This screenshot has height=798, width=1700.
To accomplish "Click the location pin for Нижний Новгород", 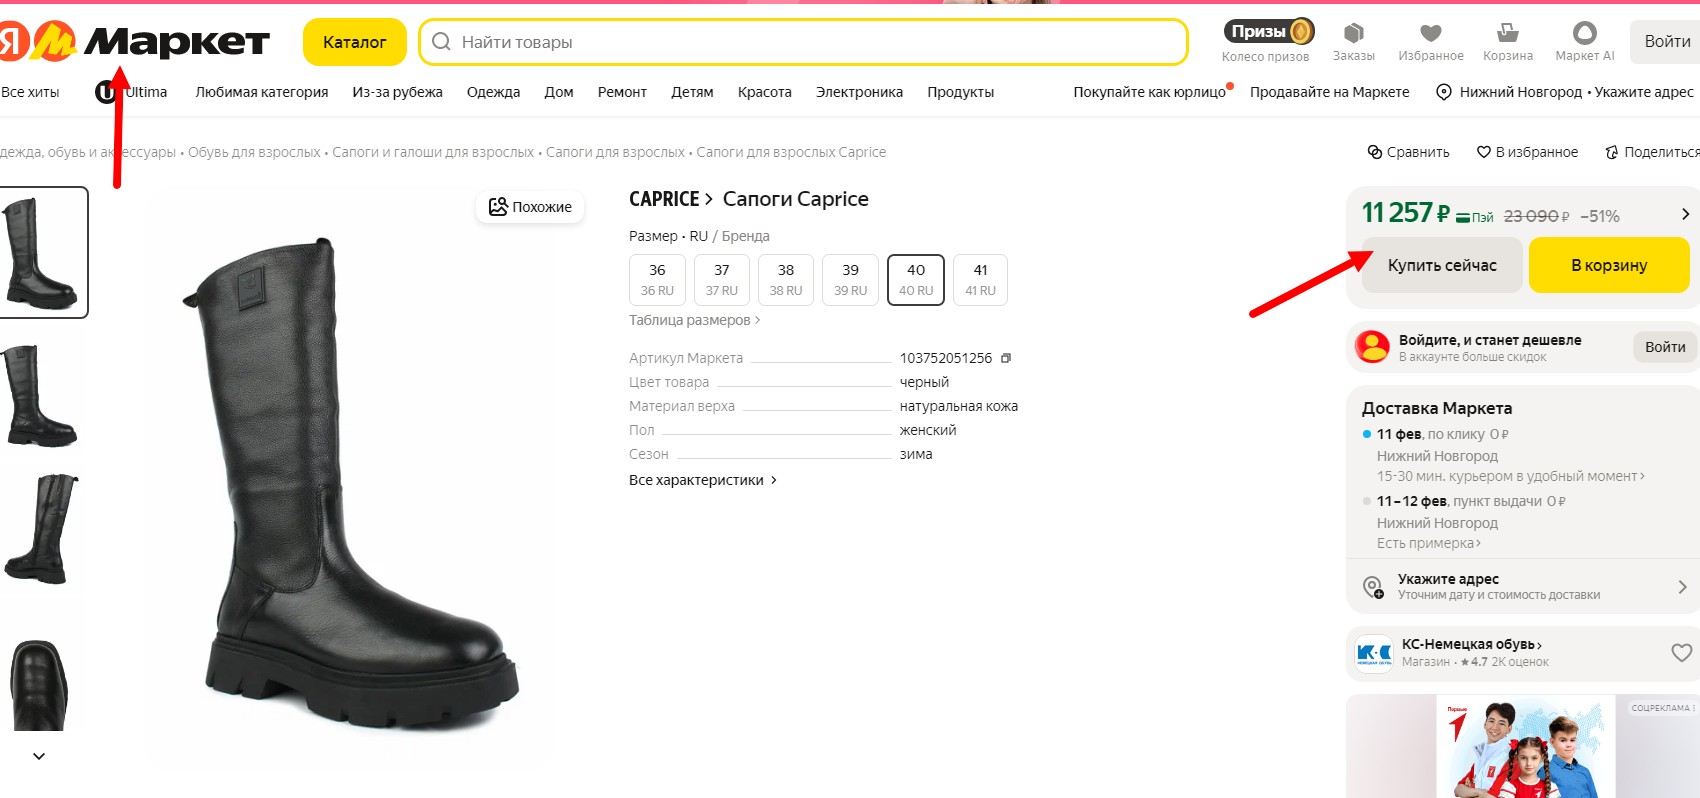I will 1444,92.
